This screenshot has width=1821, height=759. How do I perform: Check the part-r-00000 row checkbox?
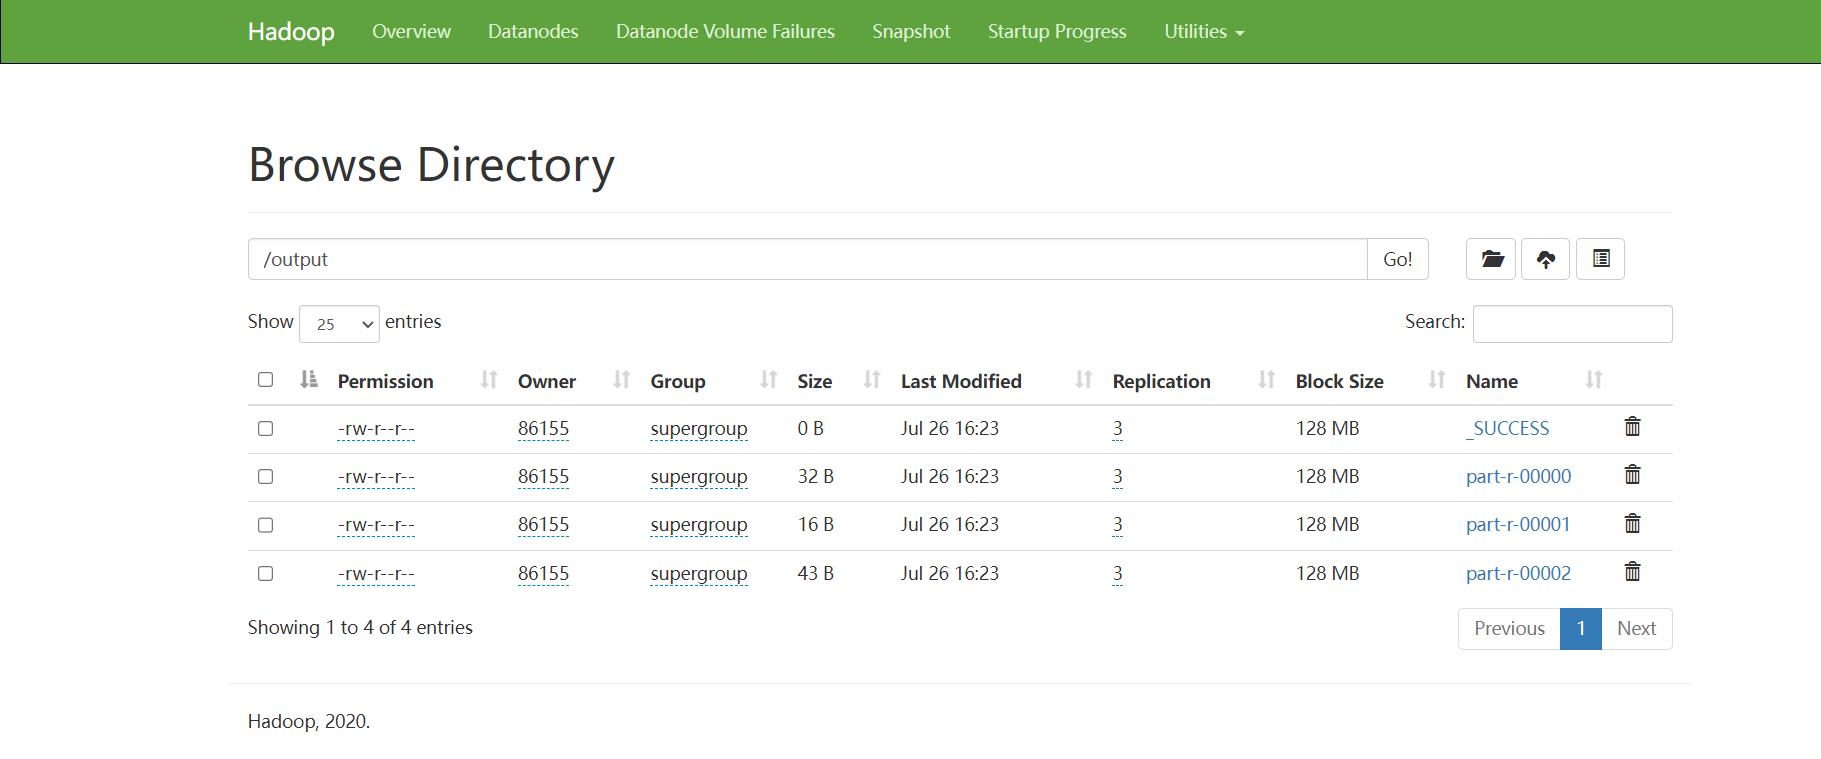tap(265, 476)
